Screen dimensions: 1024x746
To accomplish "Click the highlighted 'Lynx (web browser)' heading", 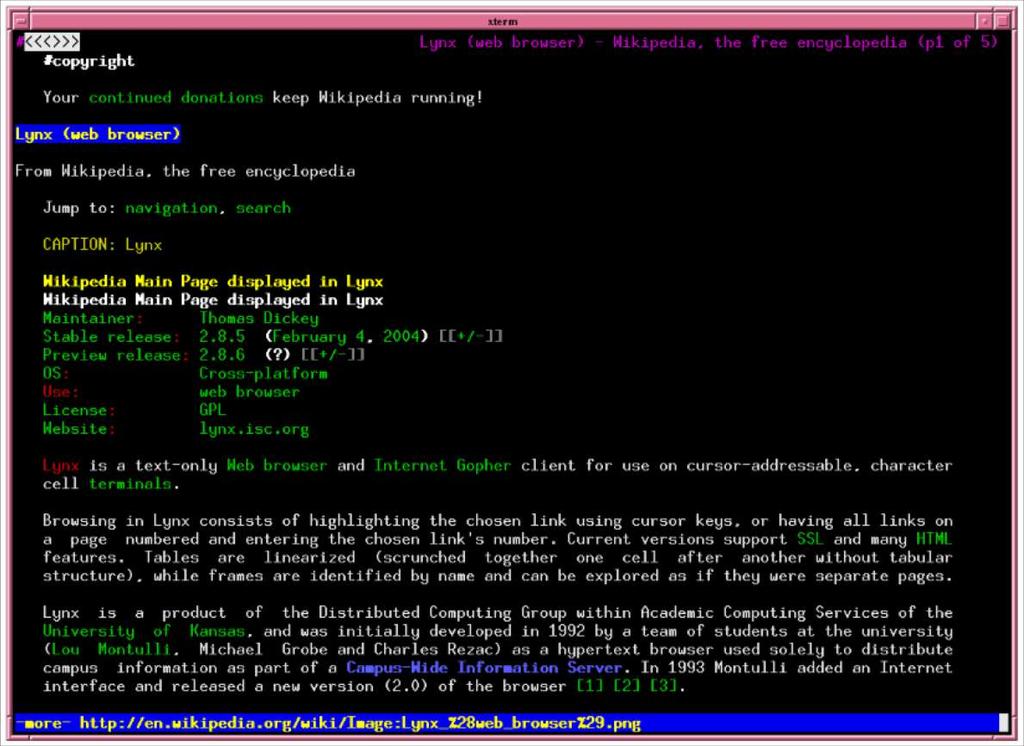I will click(x=98, y=135).
